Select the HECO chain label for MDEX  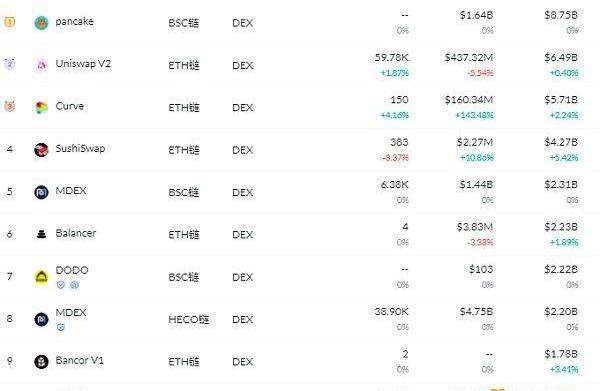pos(189,319)
